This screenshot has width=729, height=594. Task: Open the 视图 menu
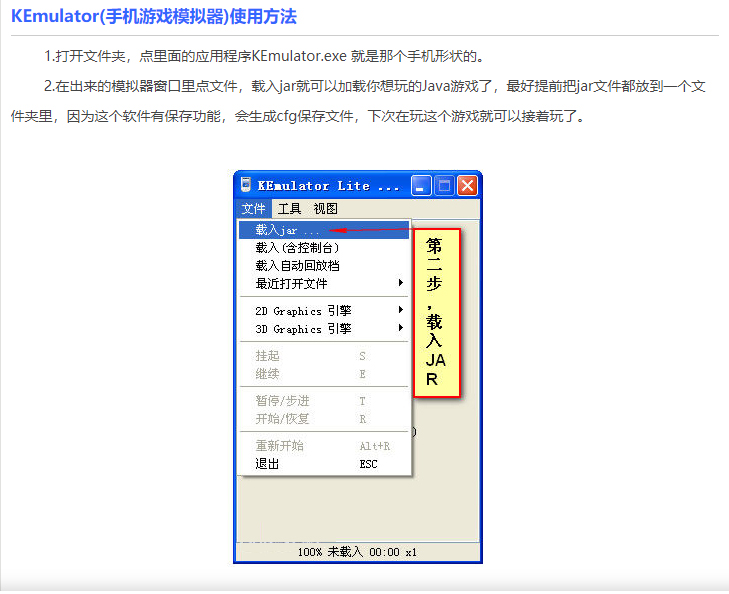(x=325, y=209)
